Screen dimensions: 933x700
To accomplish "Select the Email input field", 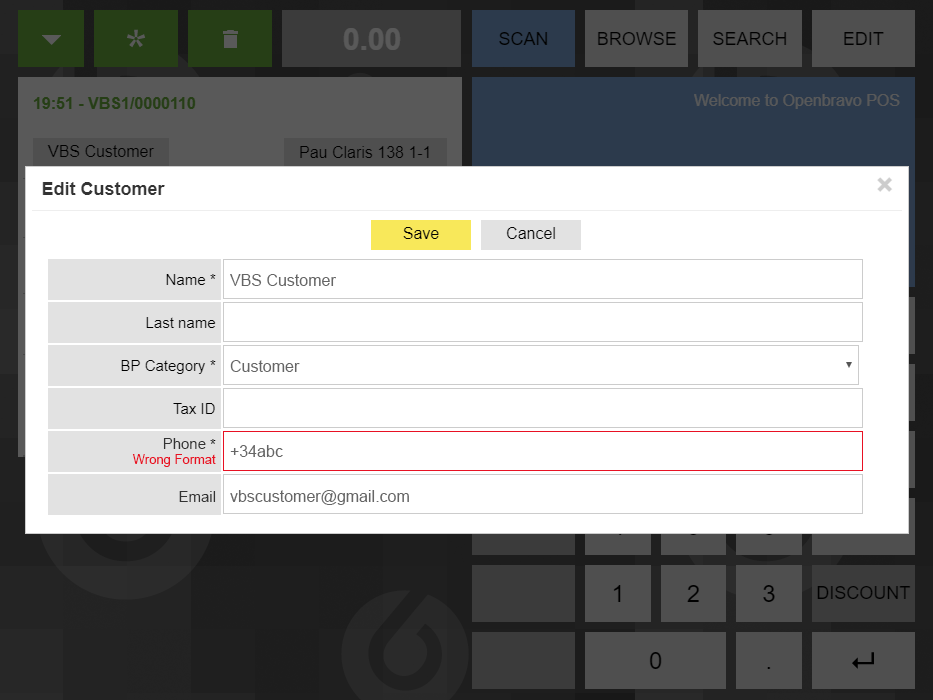I will (x=542, y=496).
